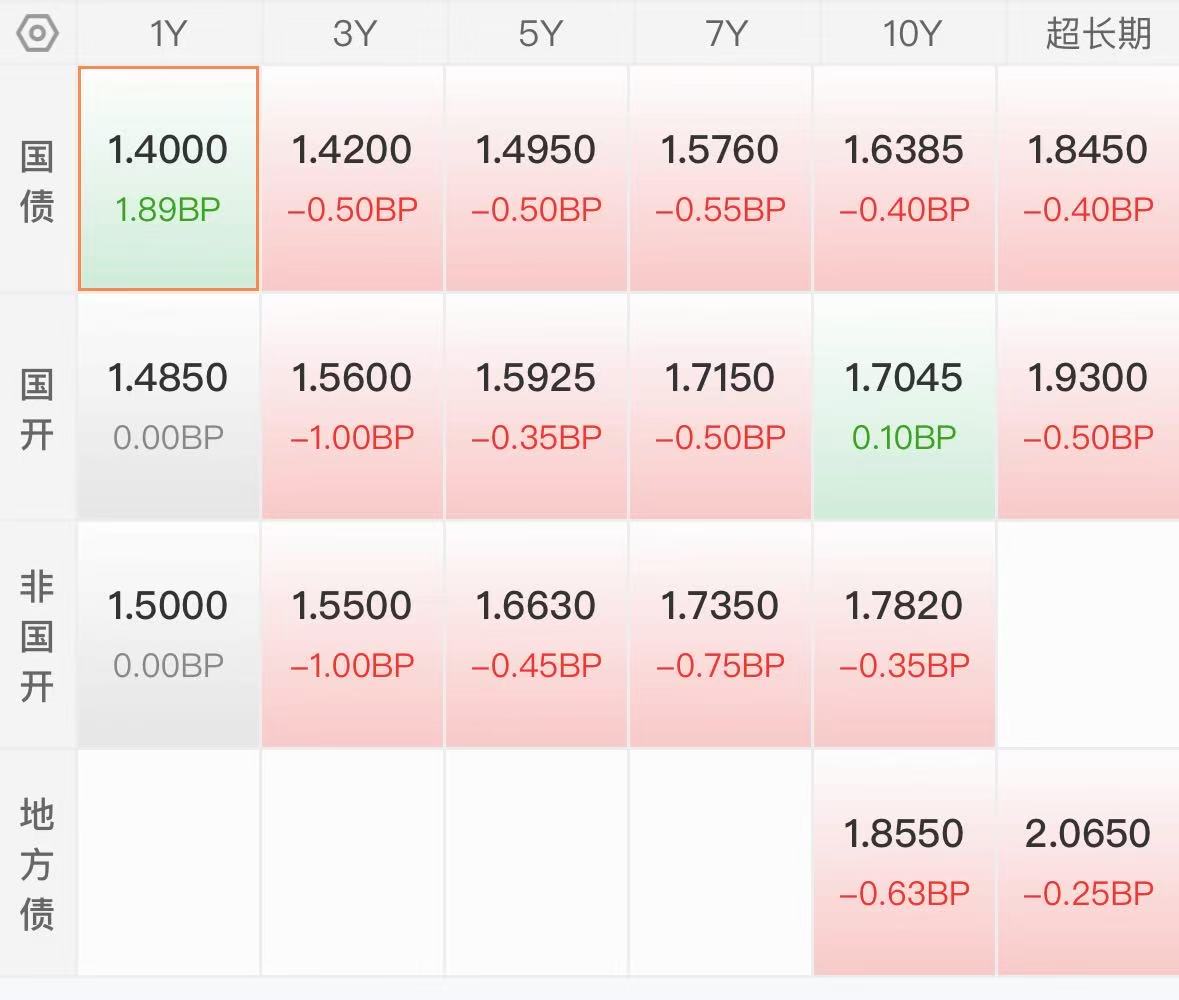Open the 国债 10Y cell showing 1.6385
Viewport: 1179px width, 1000px height.
tap(904, 178)
